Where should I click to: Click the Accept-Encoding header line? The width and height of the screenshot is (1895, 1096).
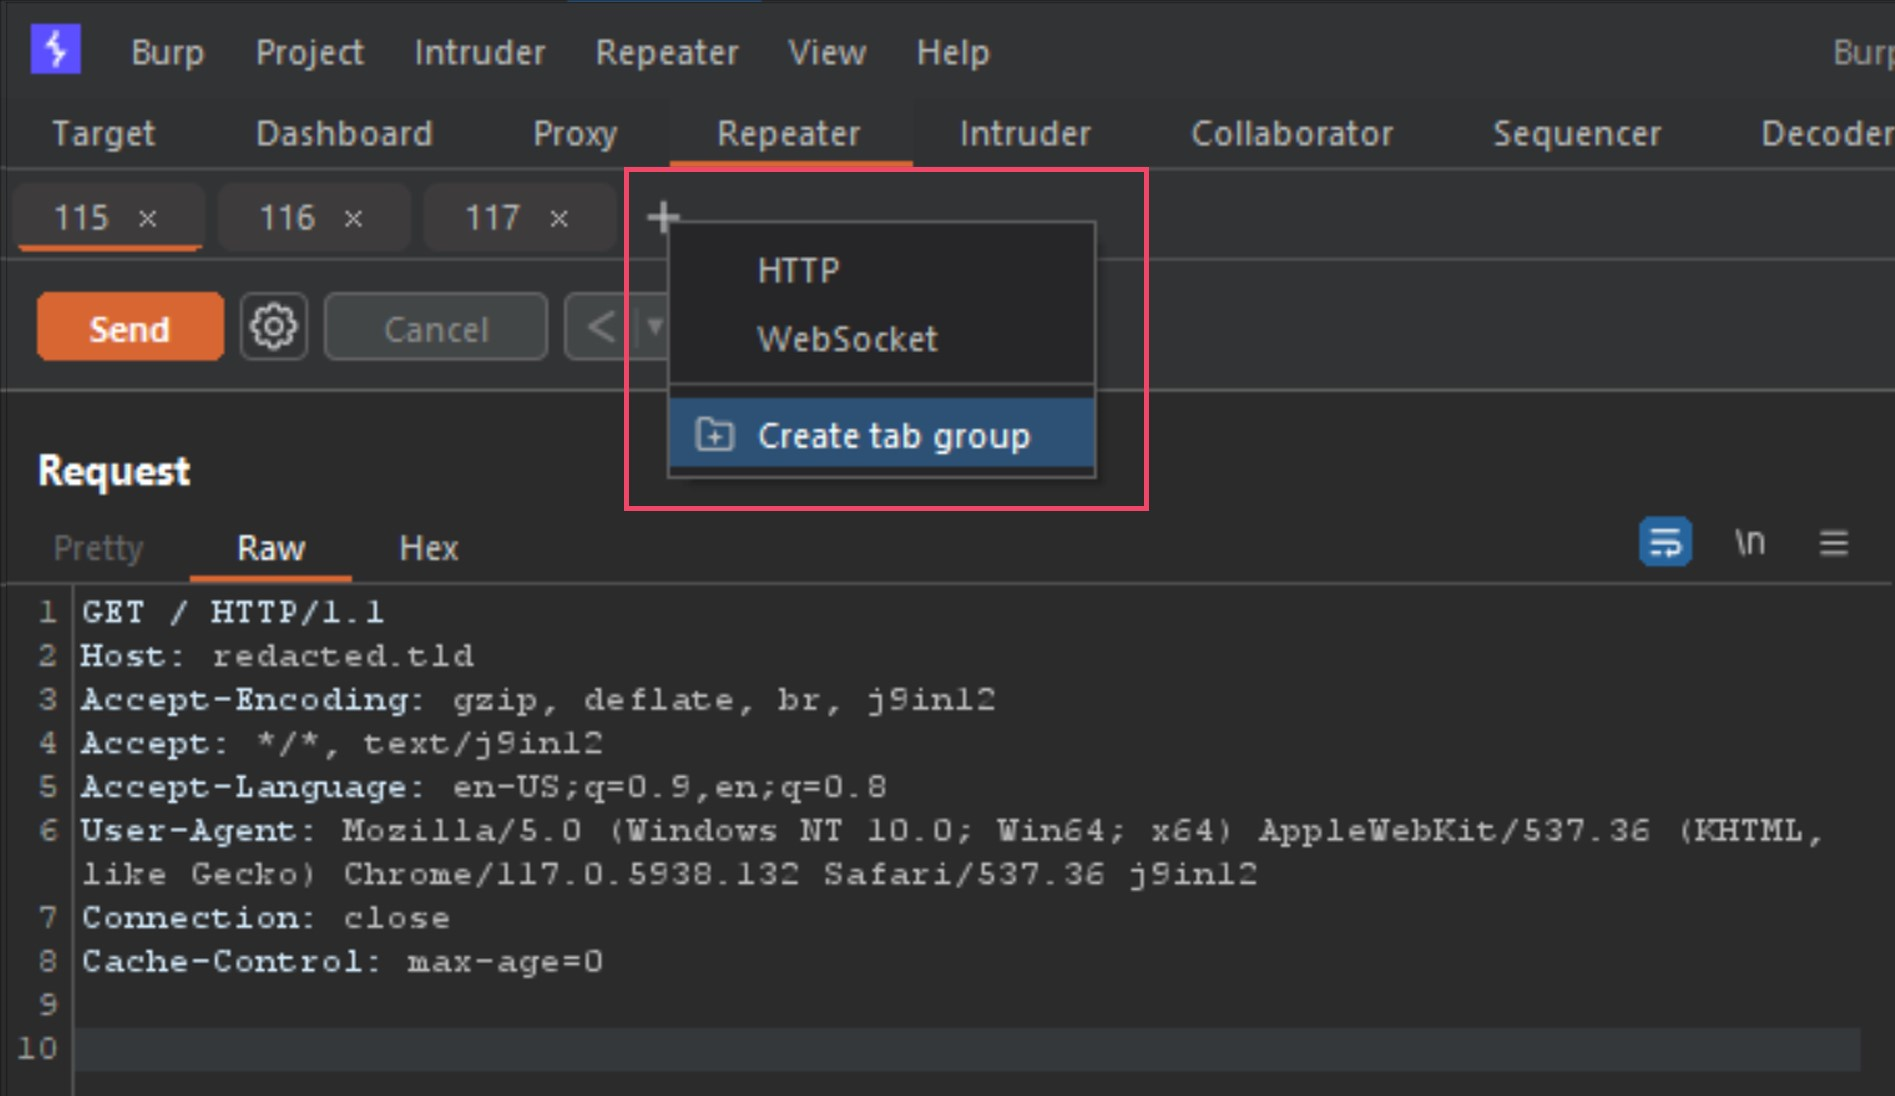click(x=539, y=699)
